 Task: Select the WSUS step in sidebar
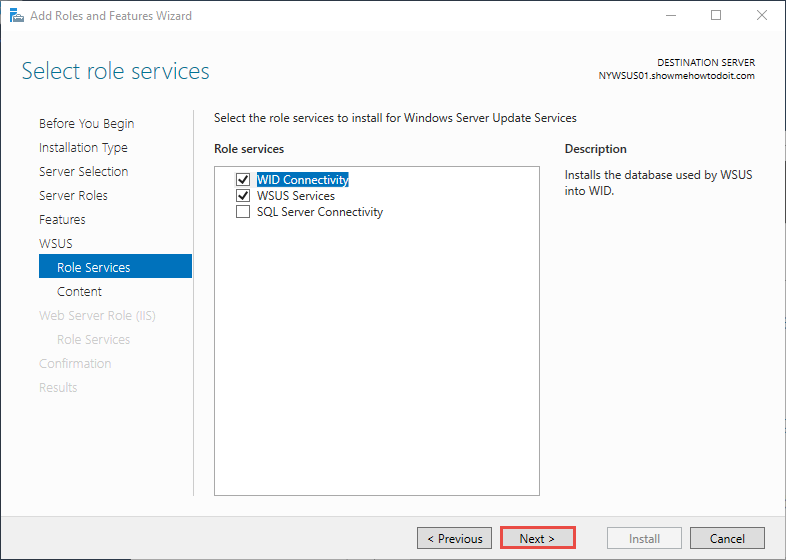[56, 244]
